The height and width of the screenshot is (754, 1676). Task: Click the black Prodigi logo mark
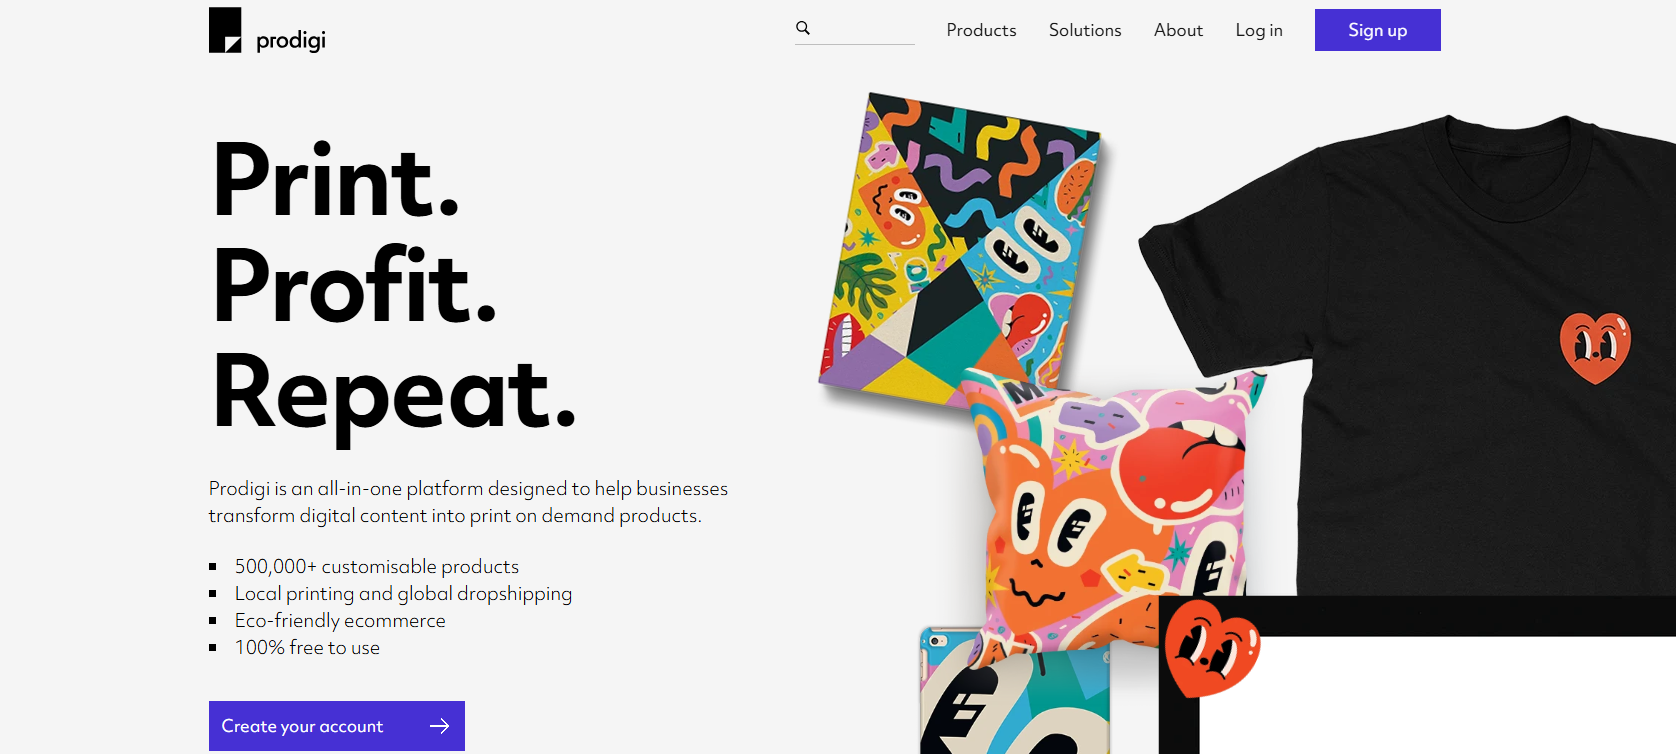225,30
